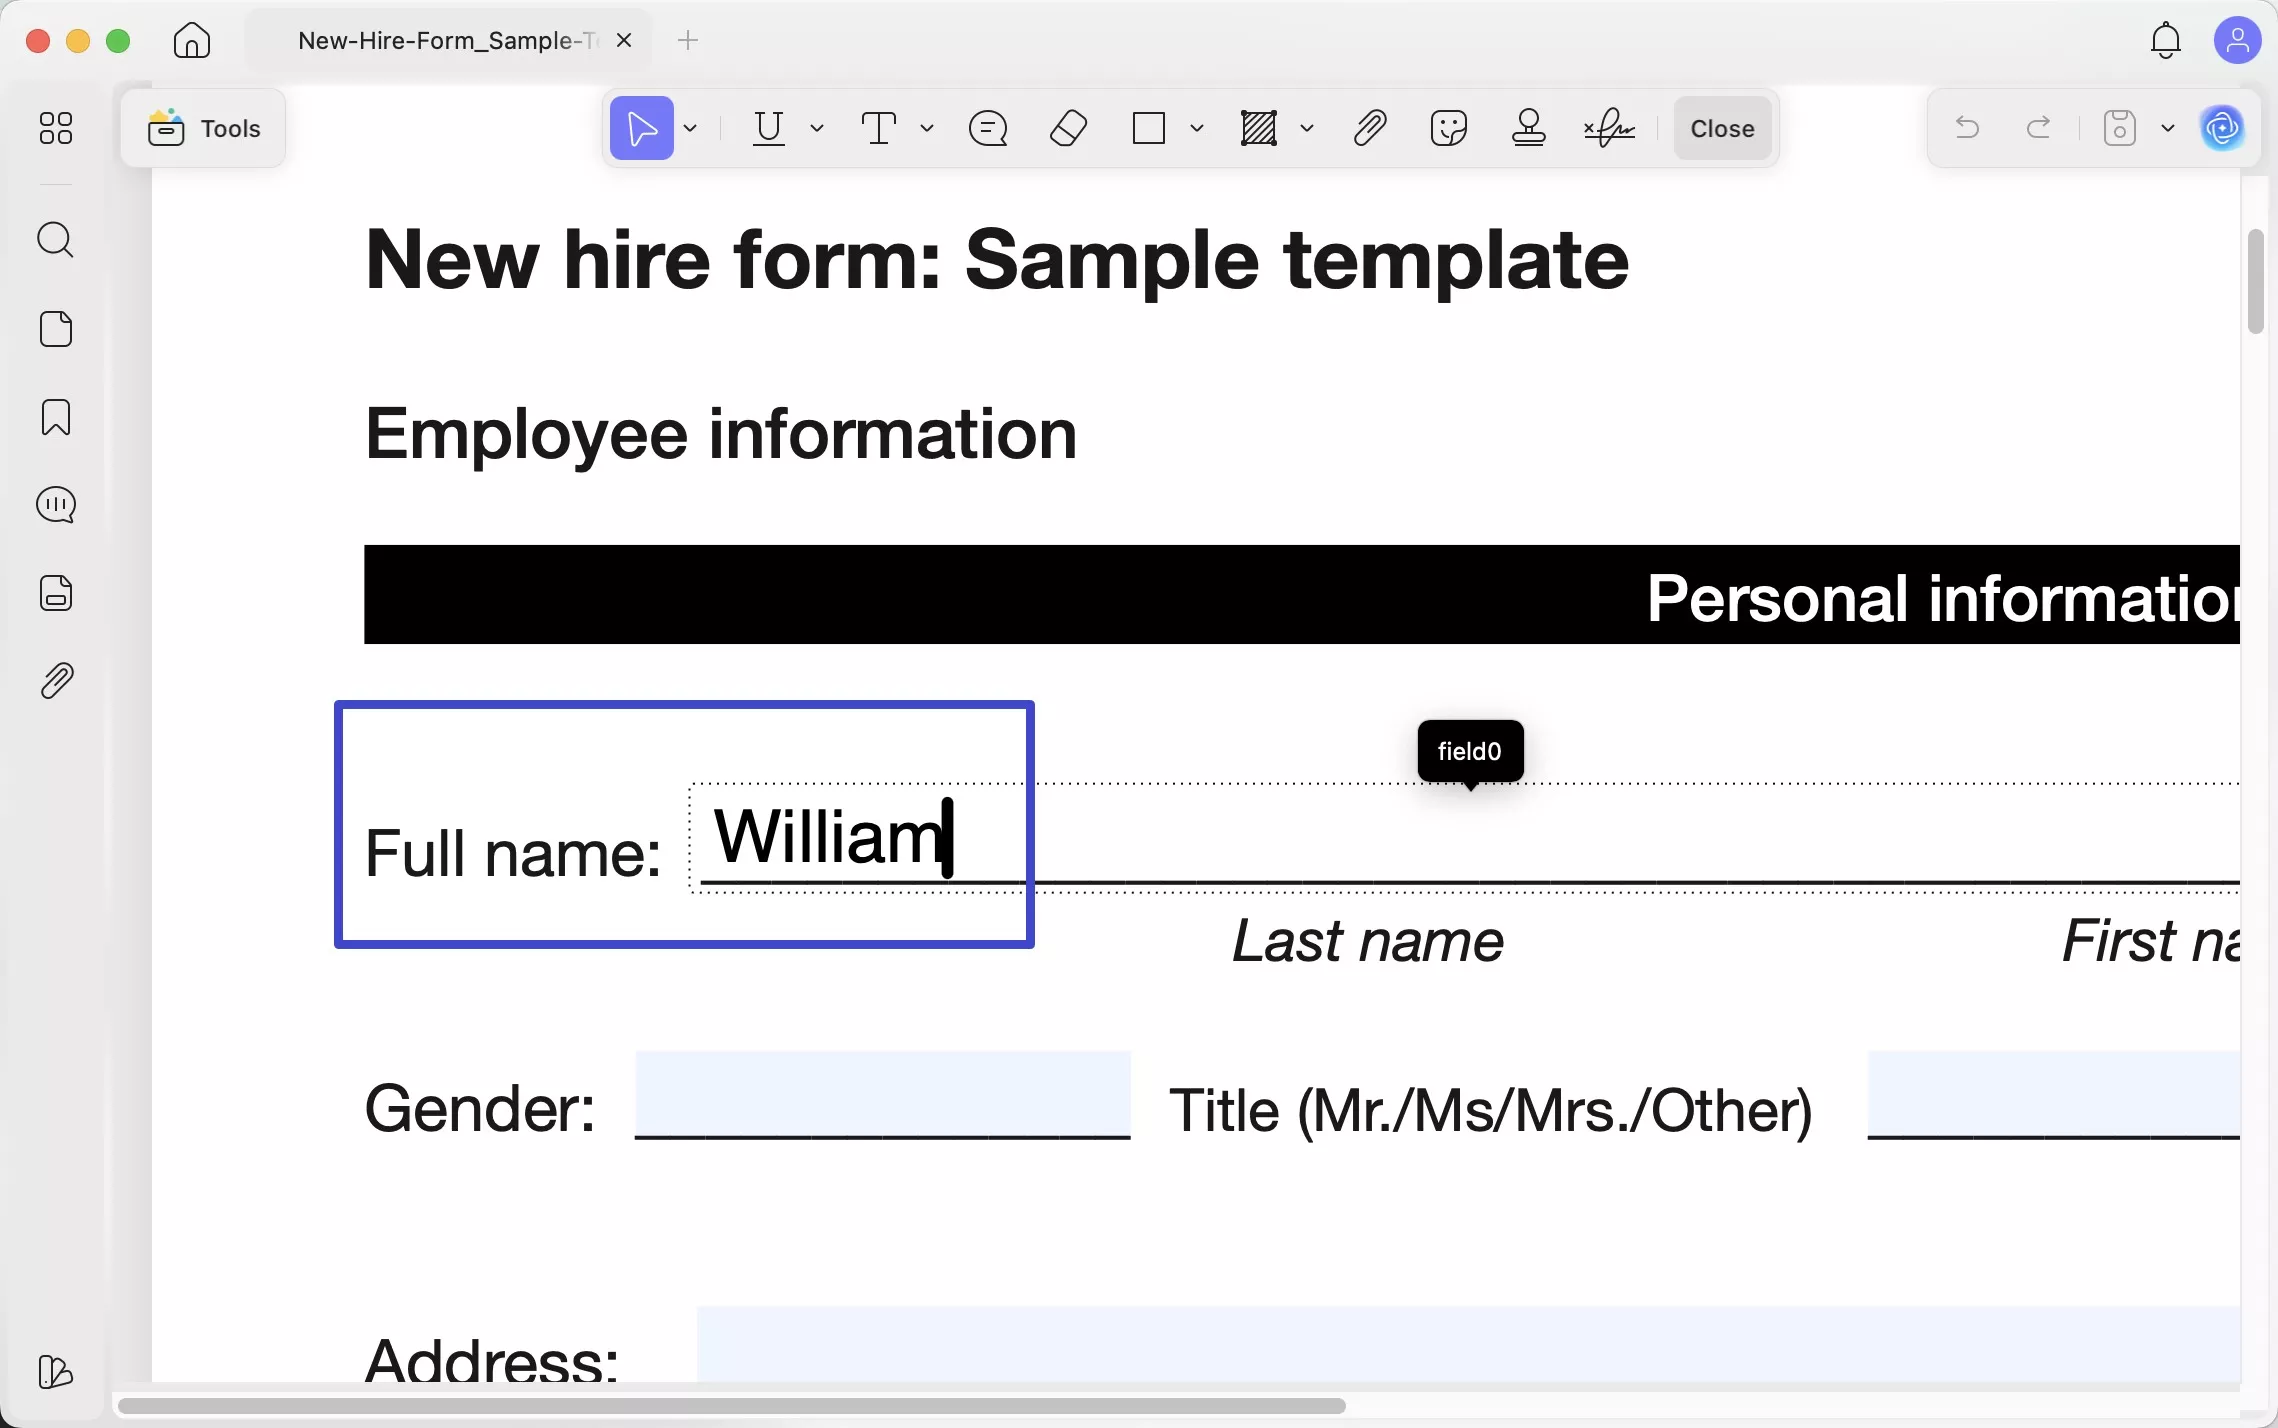Screen dimensions: 2278x1428
Task: Show the bookmarks panel
Action: pos(56,417)
